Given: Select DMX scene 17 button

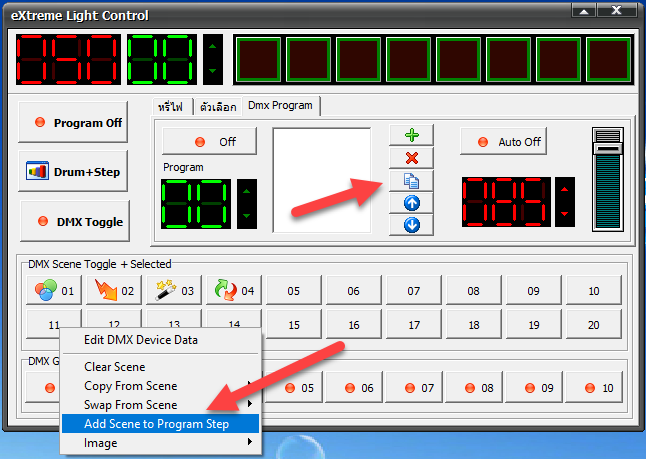Looking at the screenshot, I should (x=414, y=325).
